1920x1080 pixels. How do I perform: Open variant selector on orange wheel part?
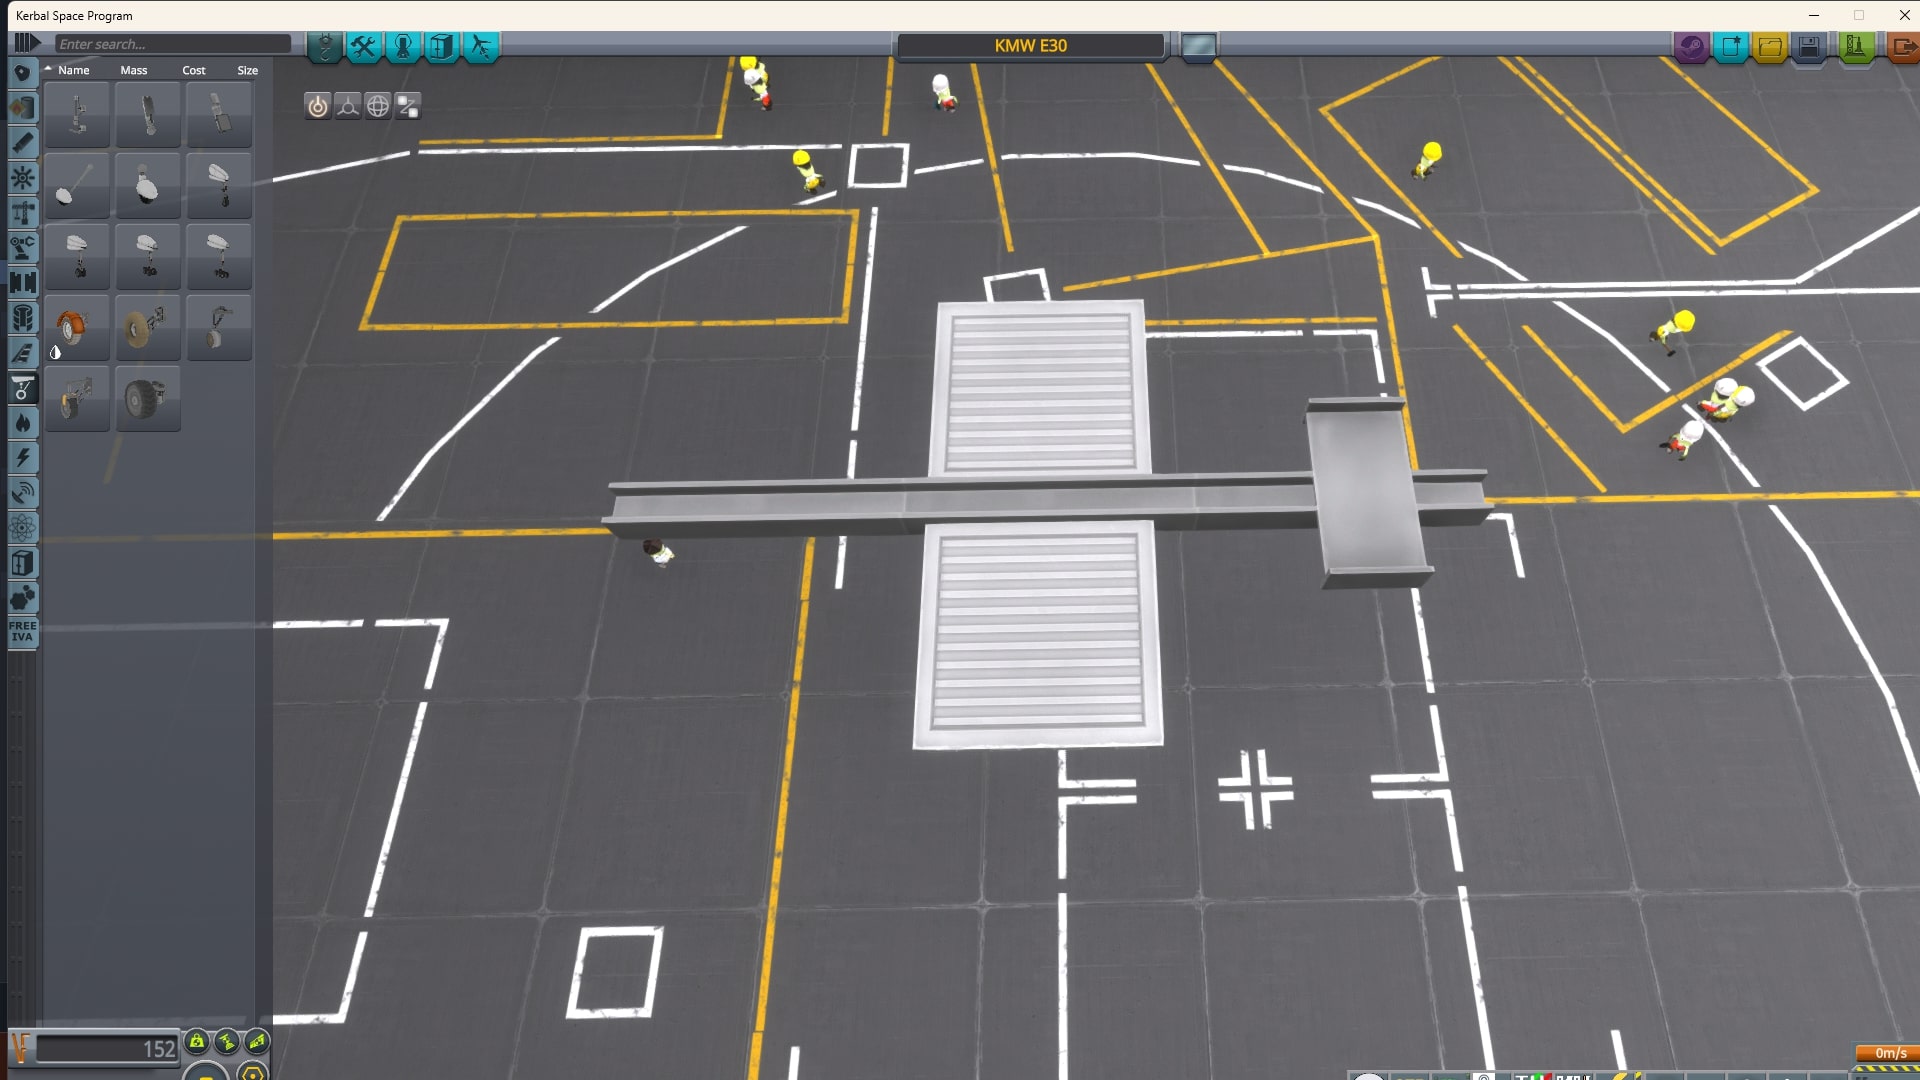coord(55,352)
